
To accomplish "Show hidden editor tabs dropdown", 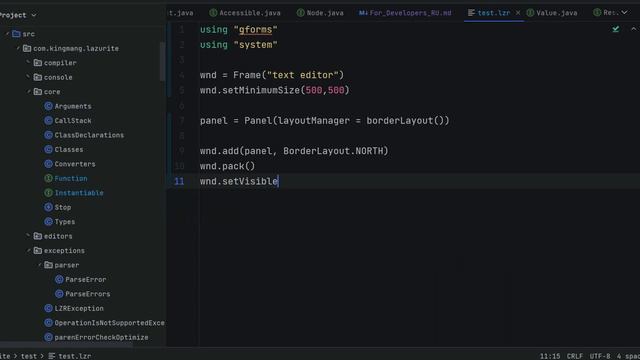I will click(x=624, y=13).
